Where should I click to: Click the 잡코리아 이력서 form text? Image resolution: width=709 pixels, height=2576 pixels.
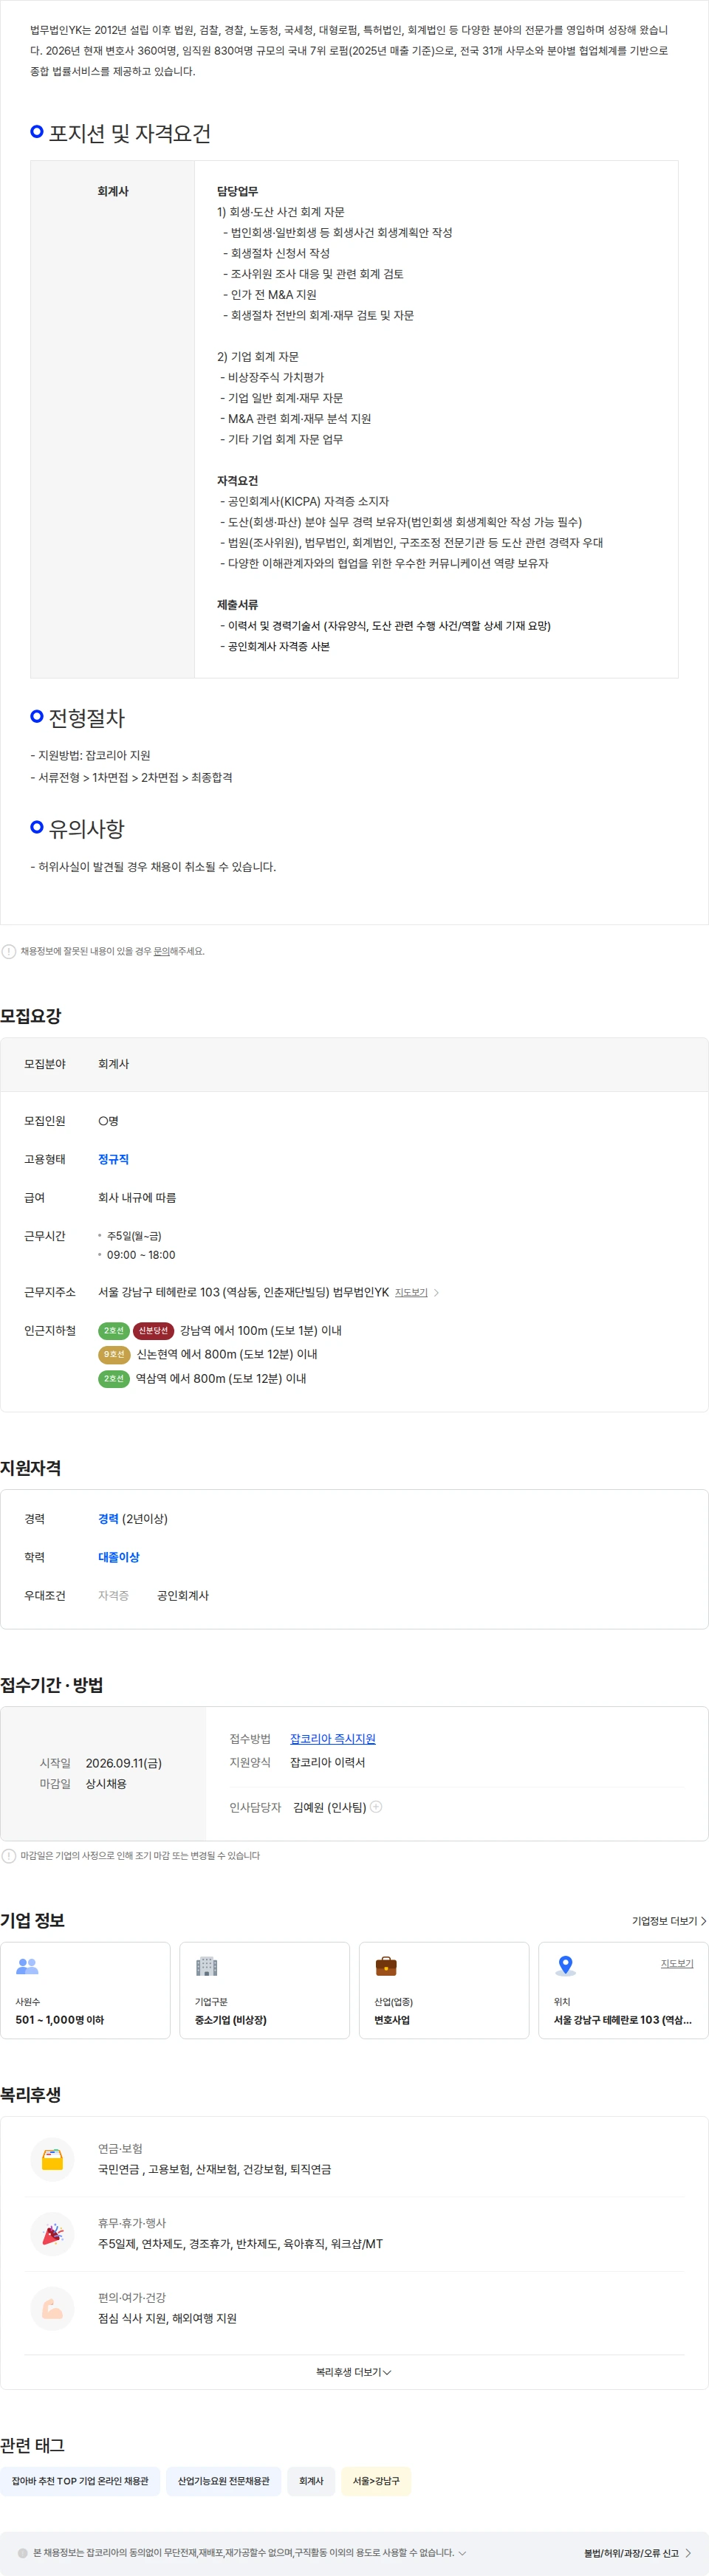[x=327, y=1762]
